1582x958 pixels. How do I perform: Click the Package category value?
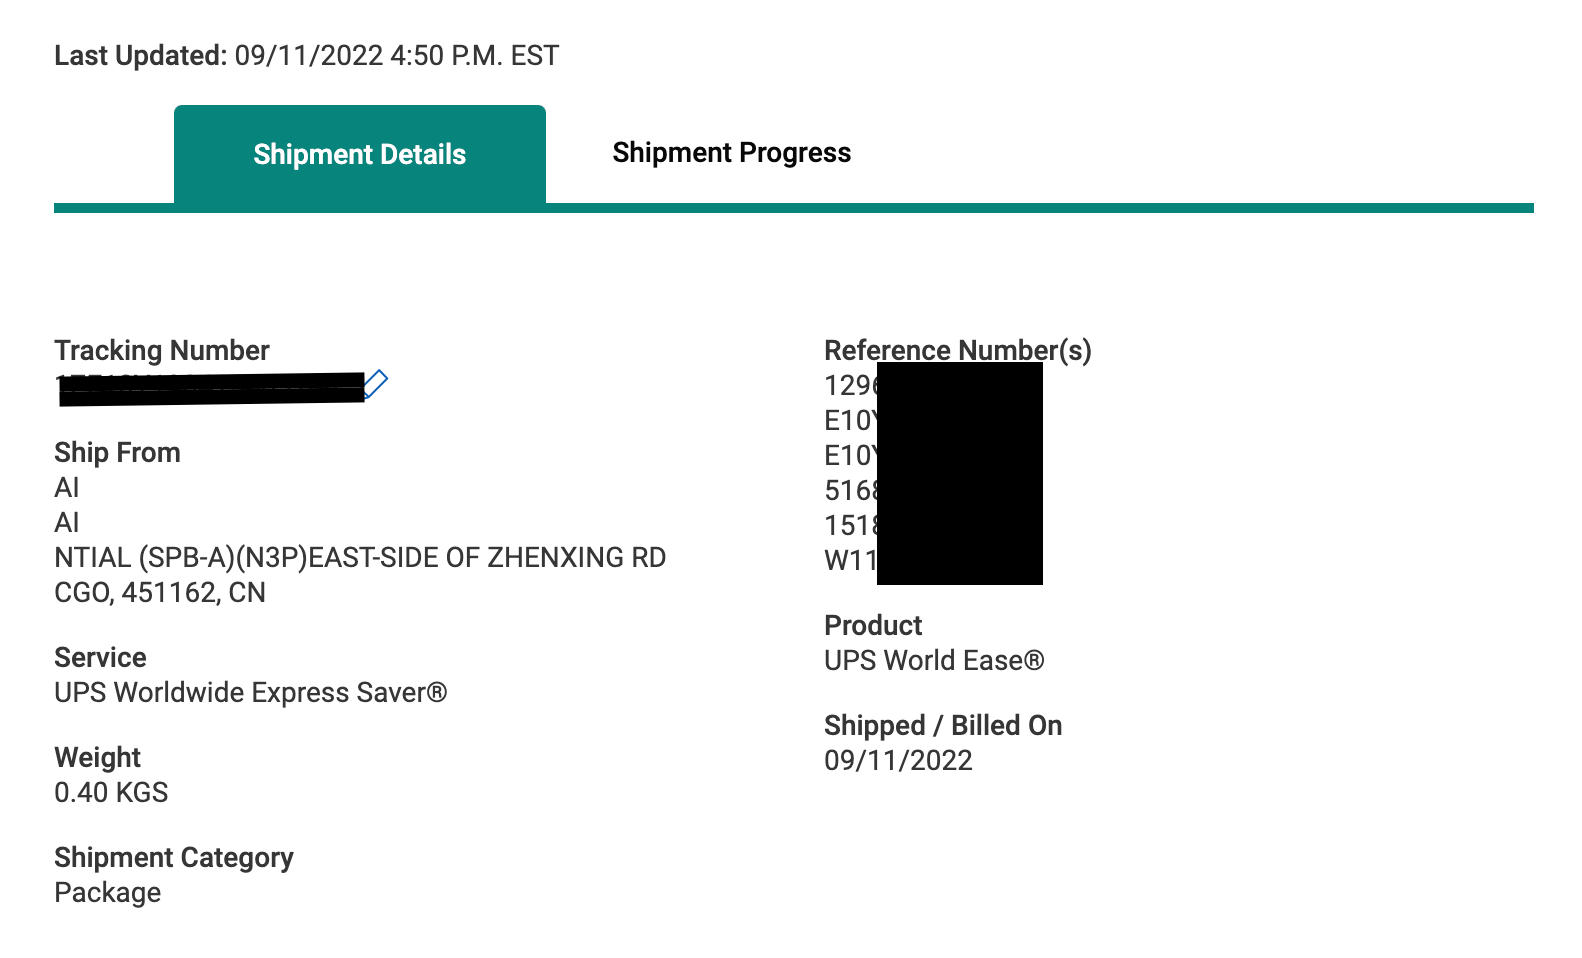point(107,893)
